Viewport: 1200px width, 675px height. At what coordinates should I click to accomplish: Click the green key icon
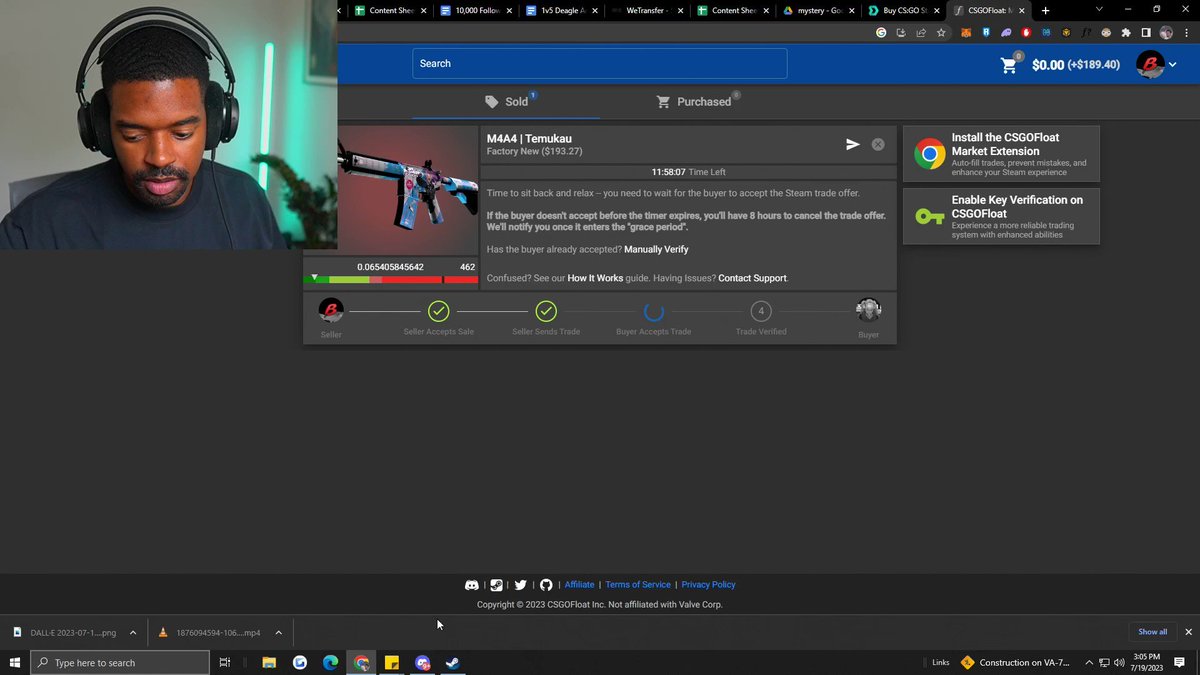pos(929,216)
